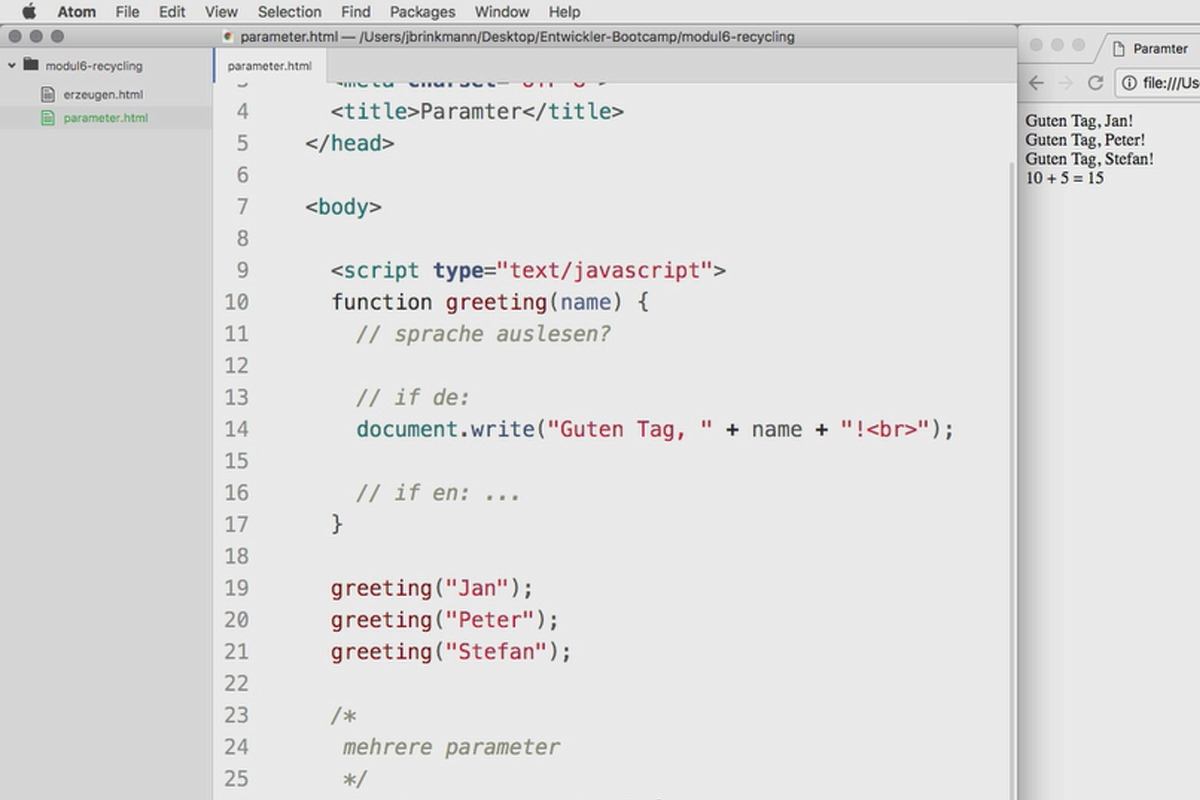Collapse the modul6-recycling folder chevron

(x=11, y=65)
